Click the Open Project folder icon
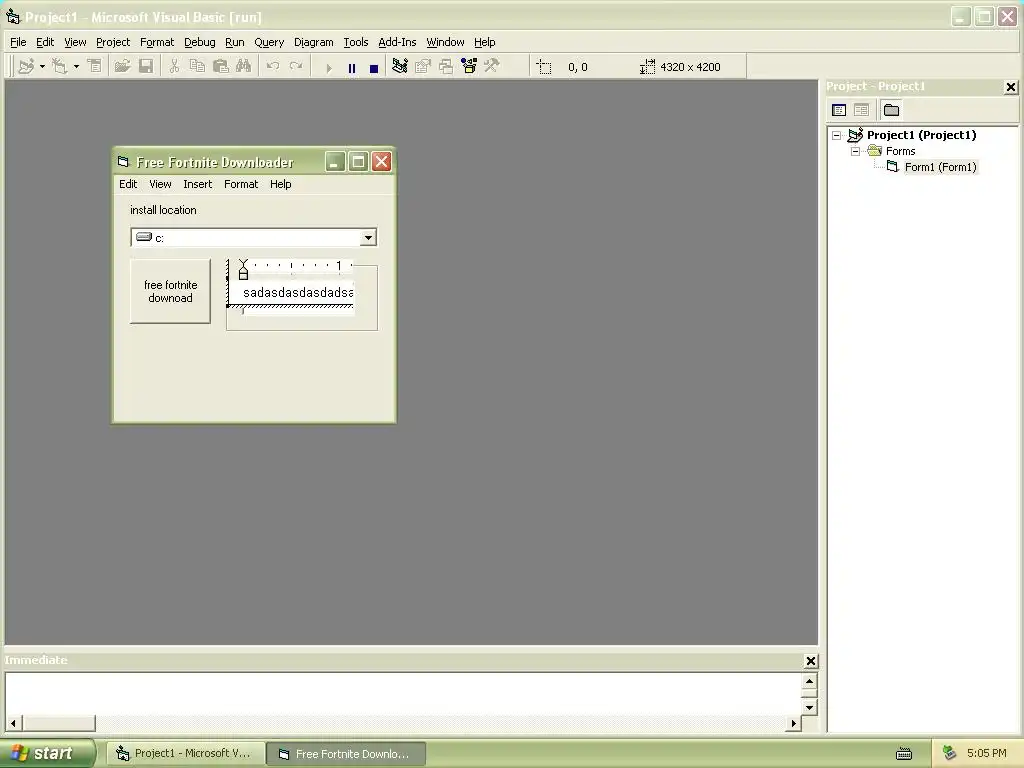1024x768 pixels. (122, 67)
